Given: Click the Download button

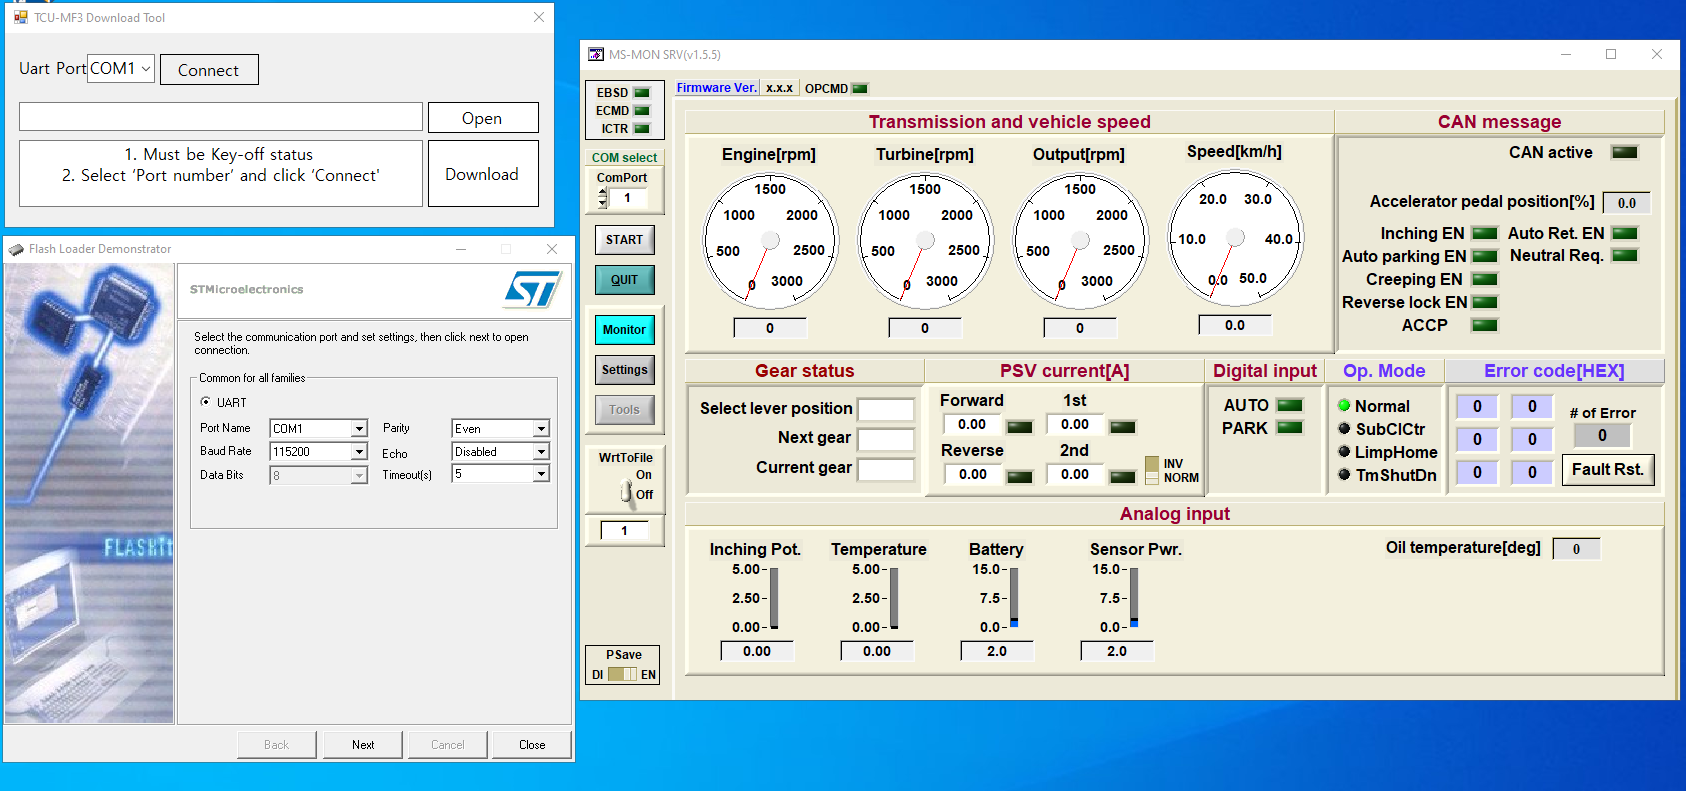Looking at the screenshot, I should click(x=482, y=174).
